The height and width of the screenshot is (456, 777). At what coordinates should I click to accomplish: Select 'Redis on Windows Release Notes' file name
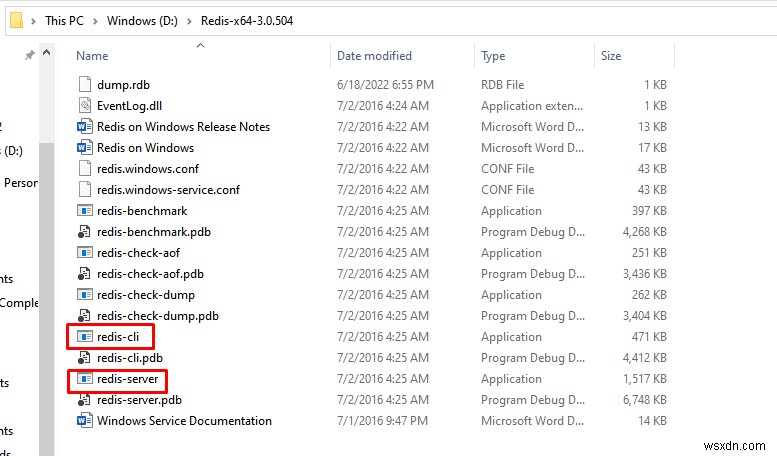point(183,127)
